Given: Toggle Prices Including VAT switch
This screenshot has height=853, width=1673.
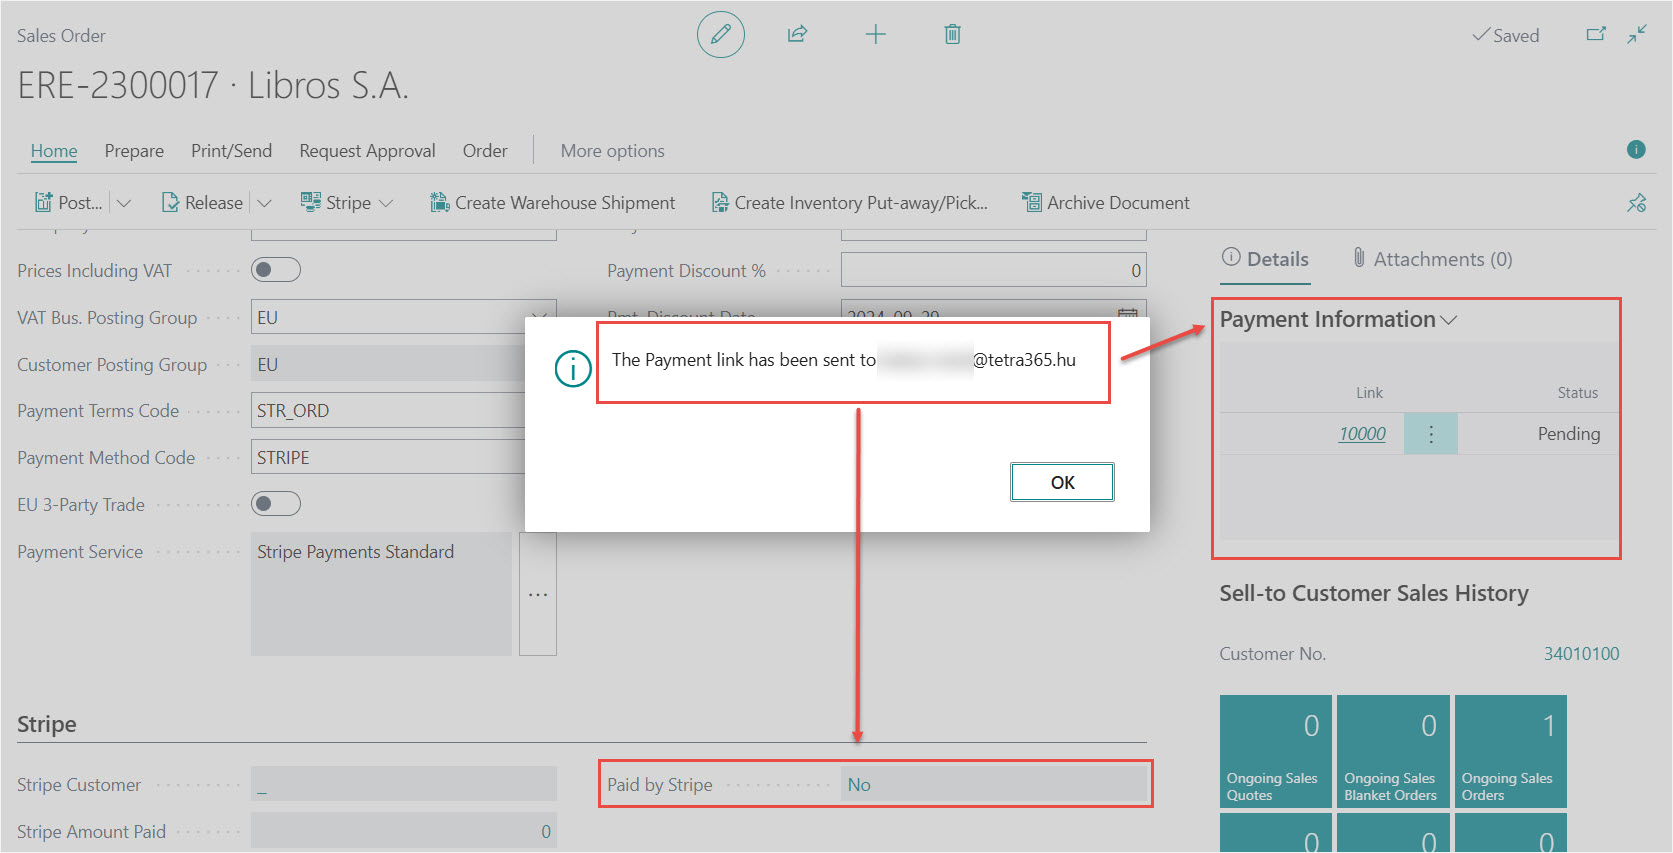Looking at the screenshot, I should (276, 270).
